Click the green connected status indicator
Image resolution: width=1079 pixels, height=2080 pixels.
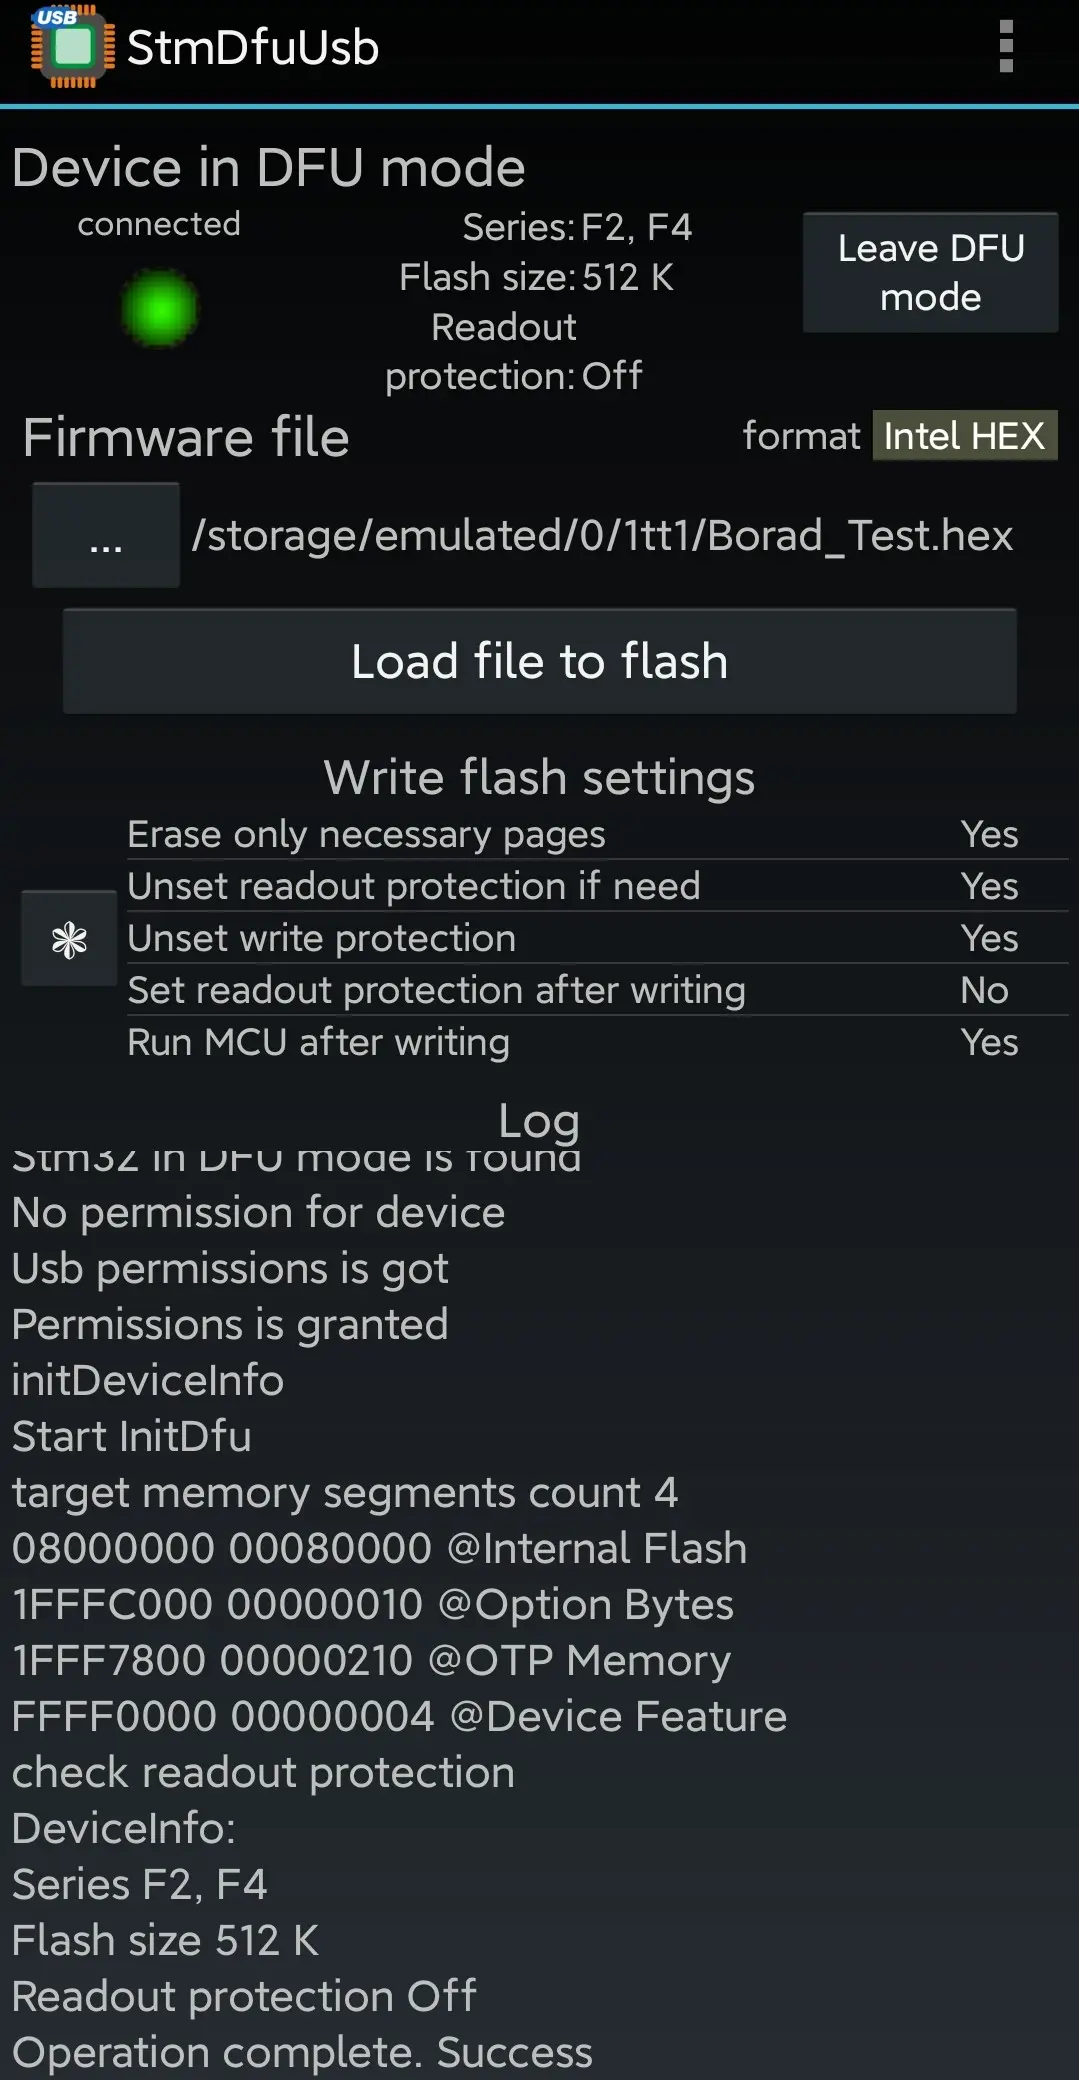pyautogui.click(x=159, y=308)
